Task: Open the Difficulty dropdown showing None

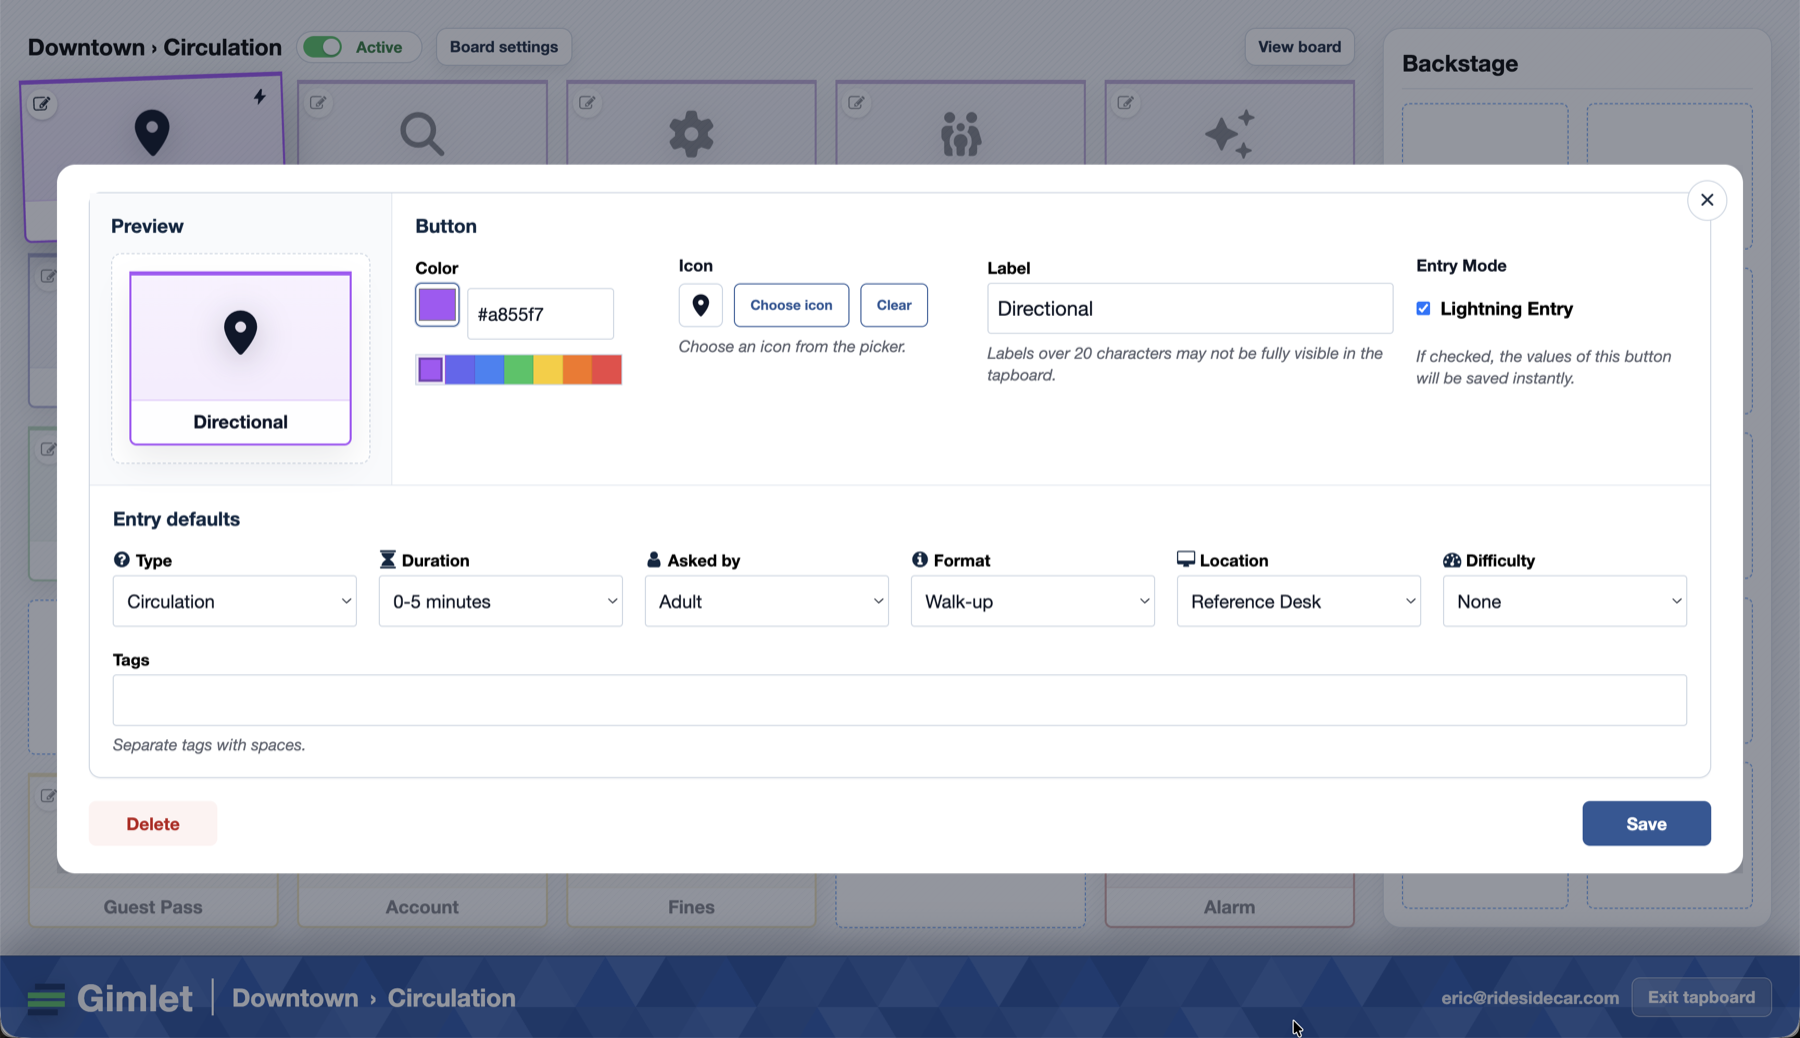Action: [1565, 601]
